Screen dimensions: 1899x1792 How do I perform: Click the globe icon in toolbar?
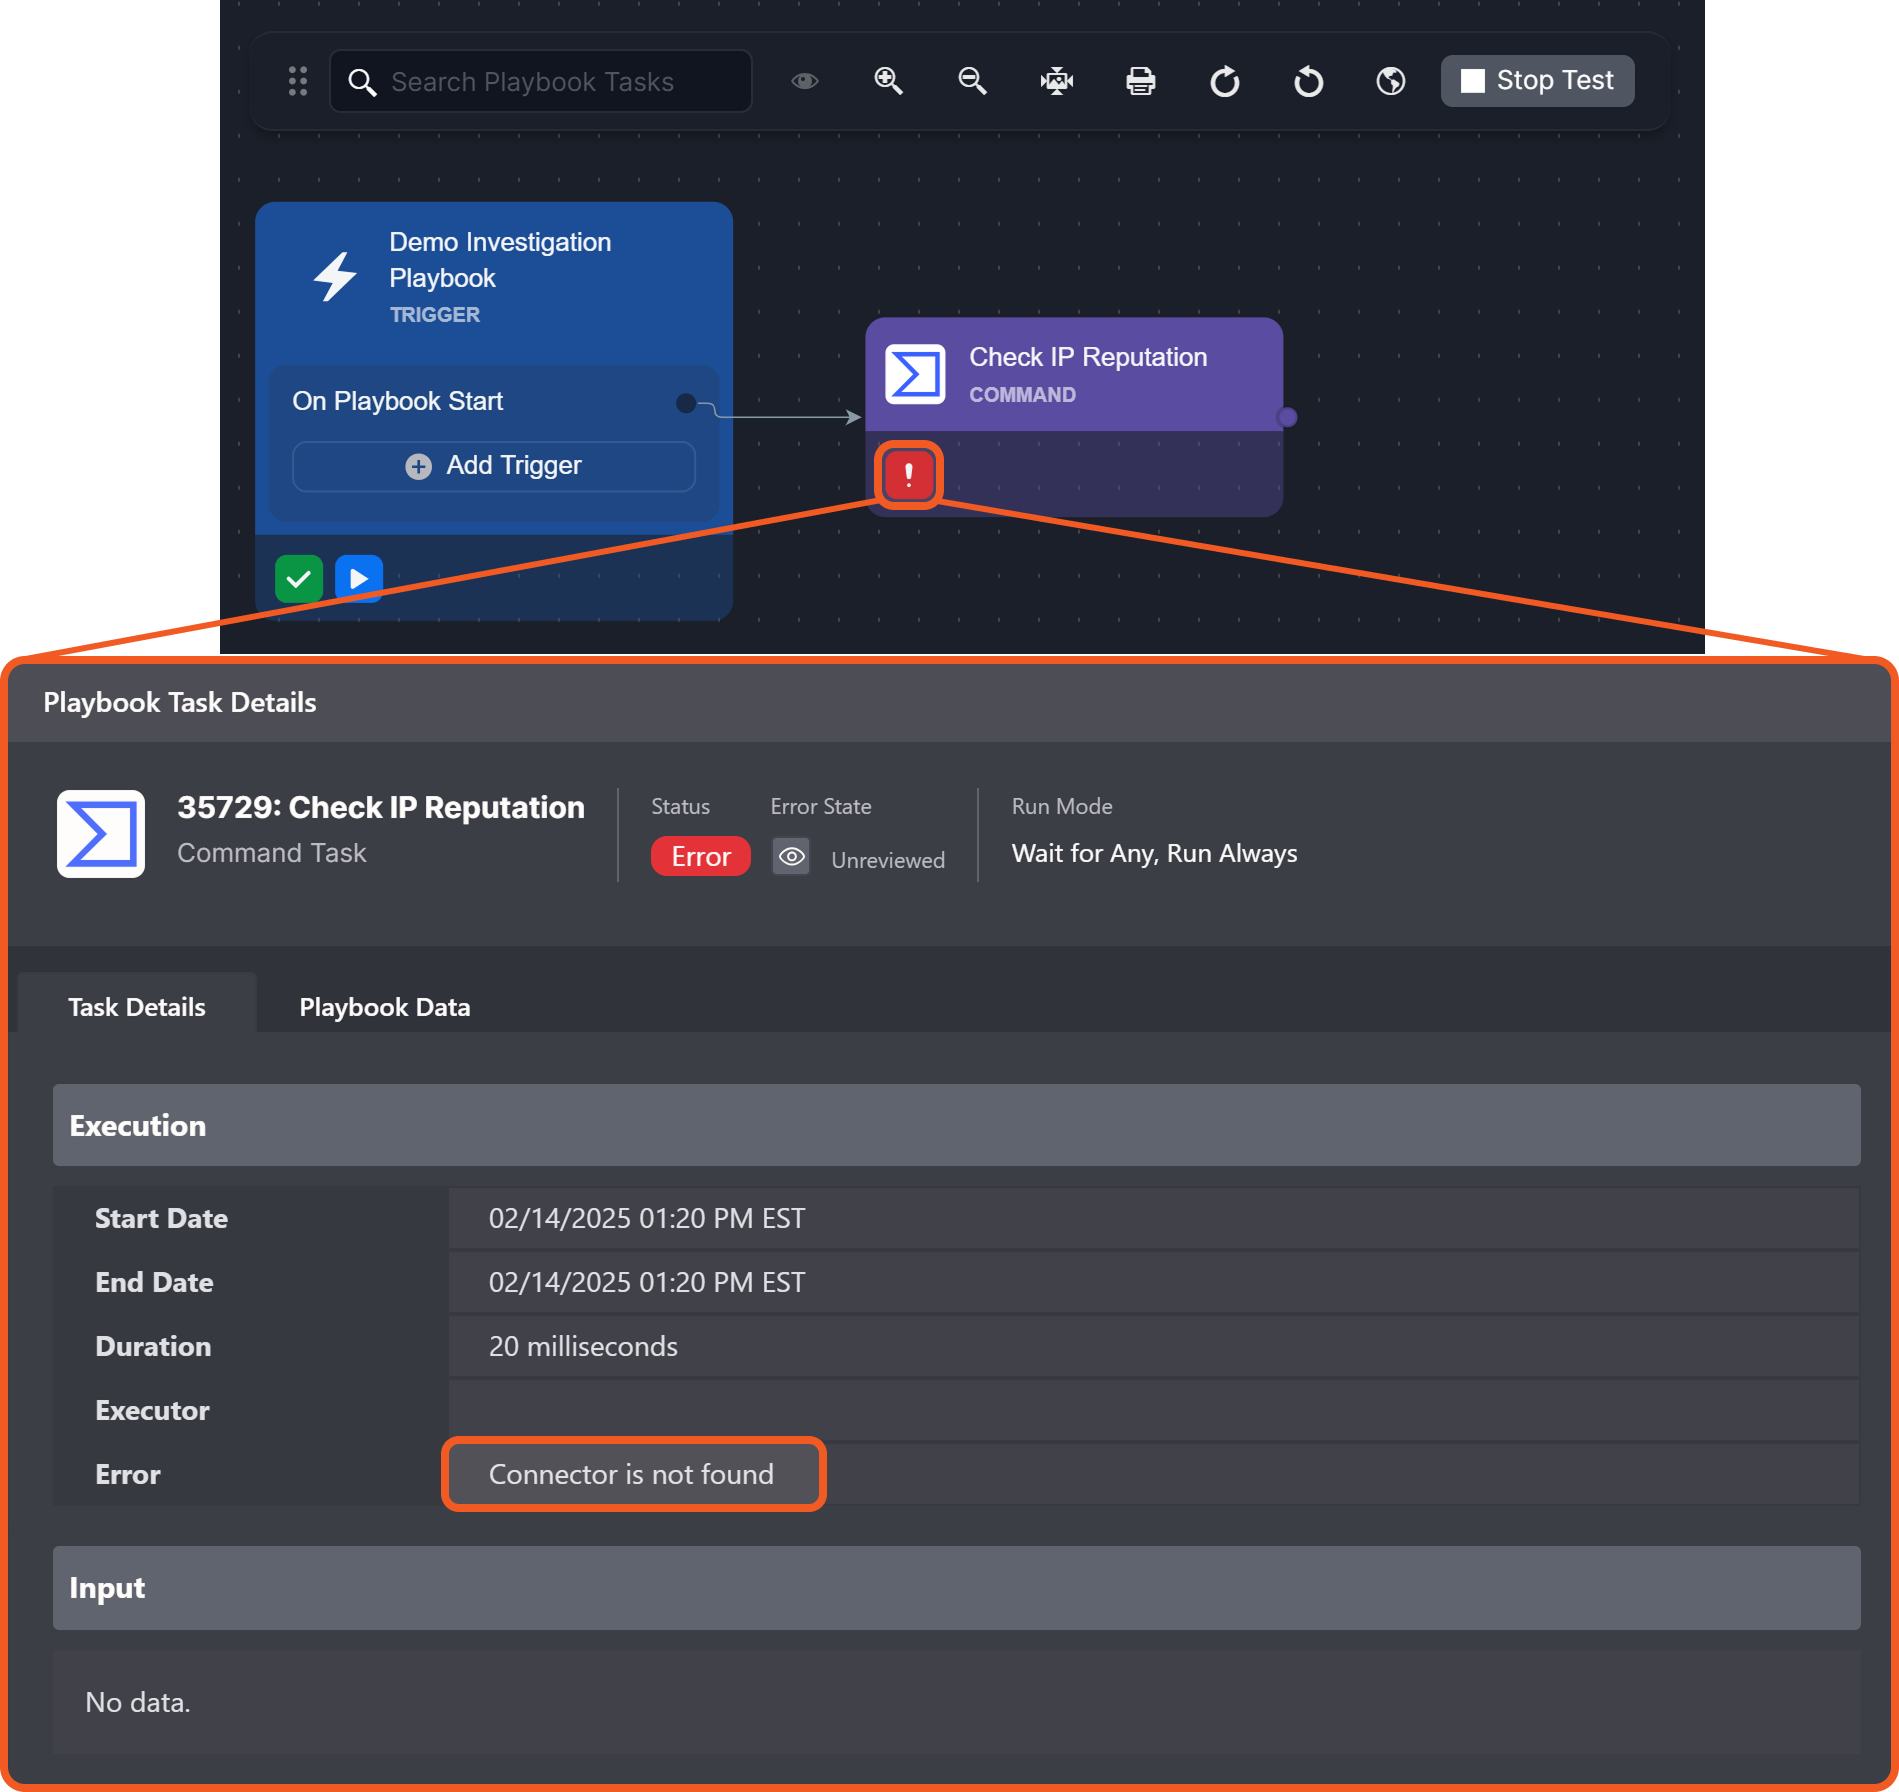[x=1390, y=81]
